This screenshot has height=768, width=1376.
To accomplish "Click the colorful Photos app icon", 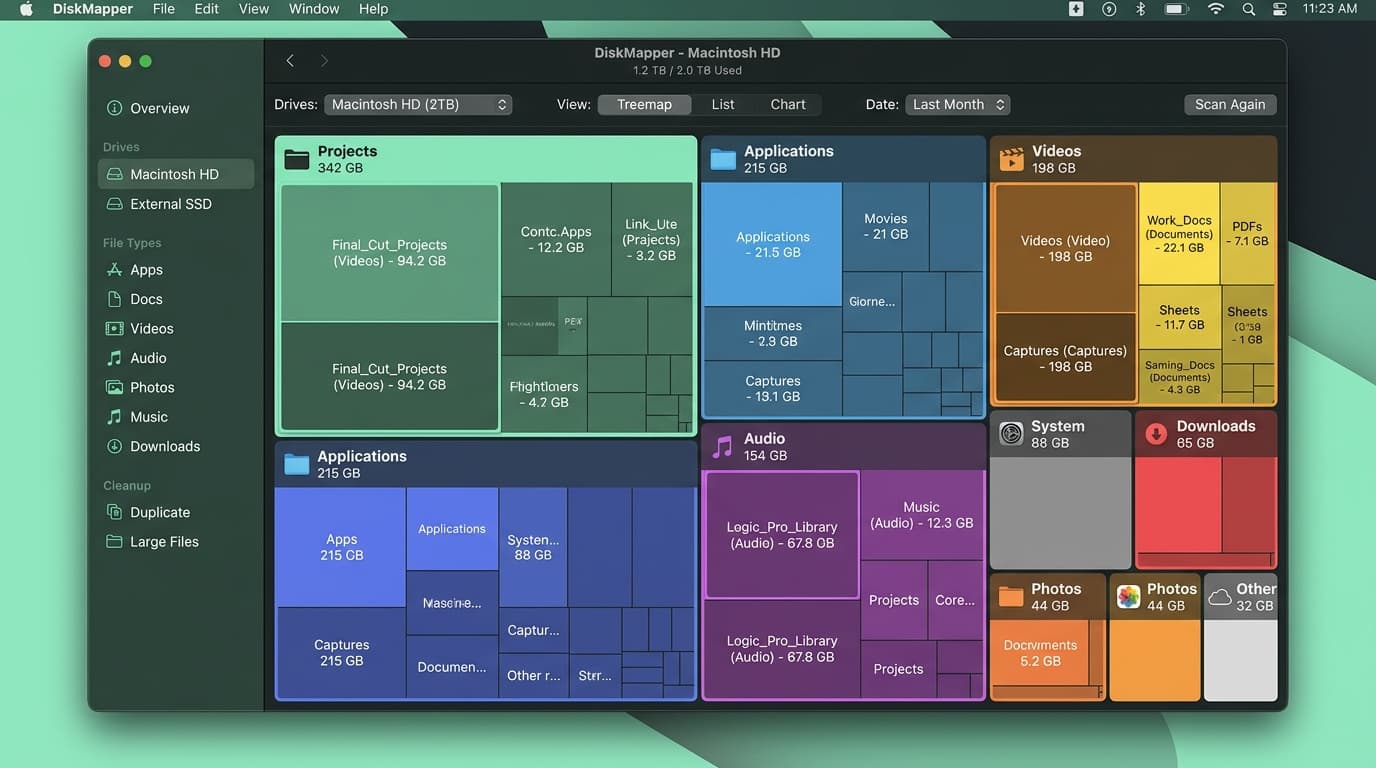I will pyautogui.click(x=1128, y=597).
